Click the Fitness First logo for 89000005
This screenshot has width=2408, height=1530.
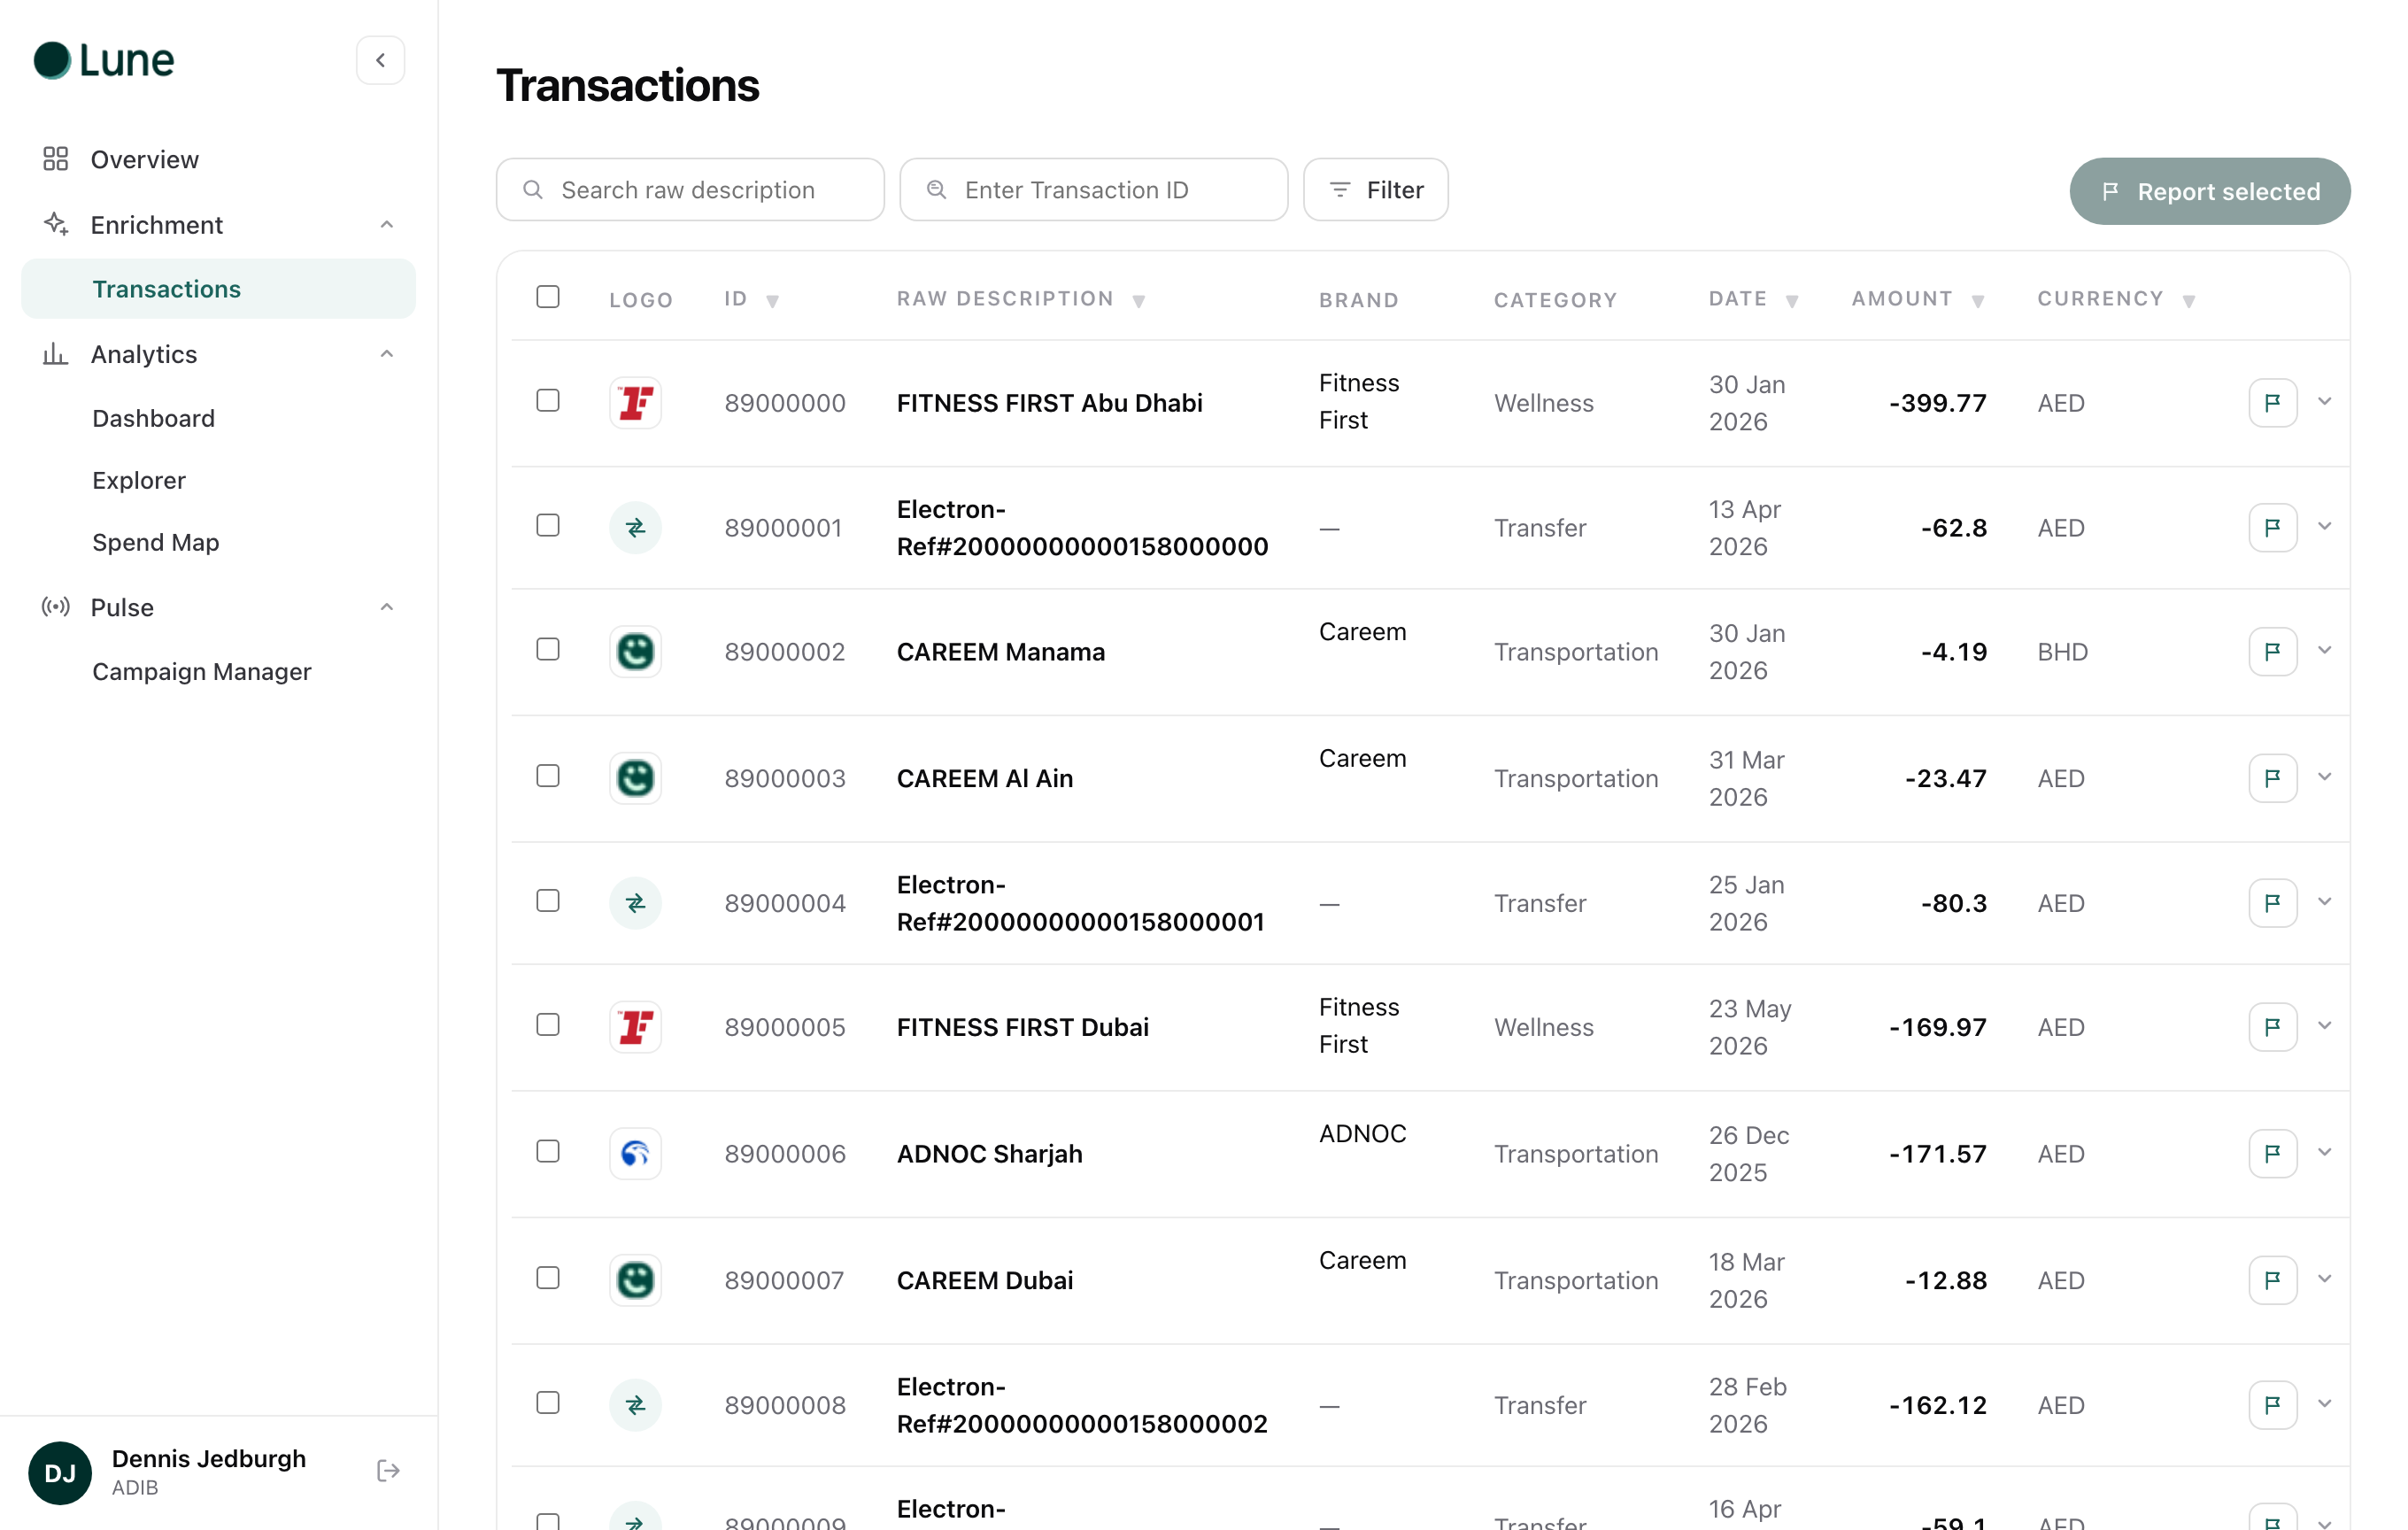pos(635,1026)
